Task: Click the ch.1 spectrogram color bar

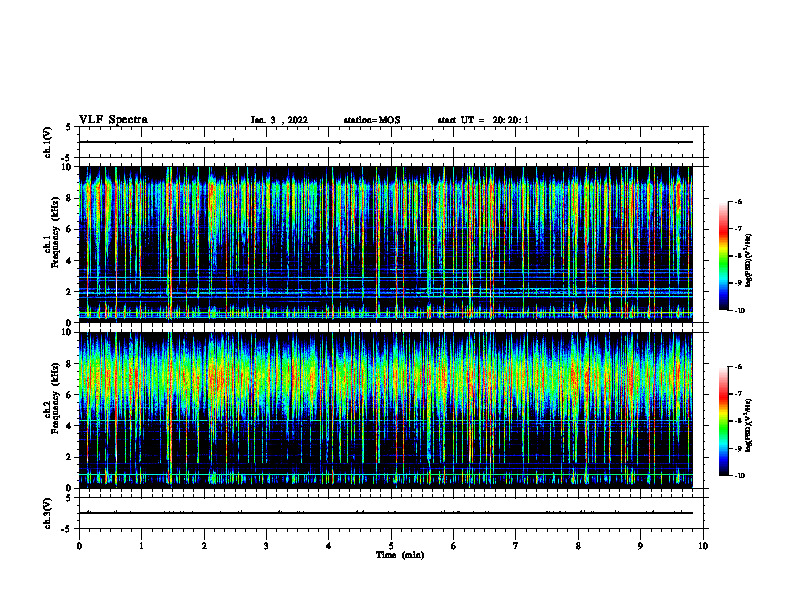Action: (x=723, y=256)
